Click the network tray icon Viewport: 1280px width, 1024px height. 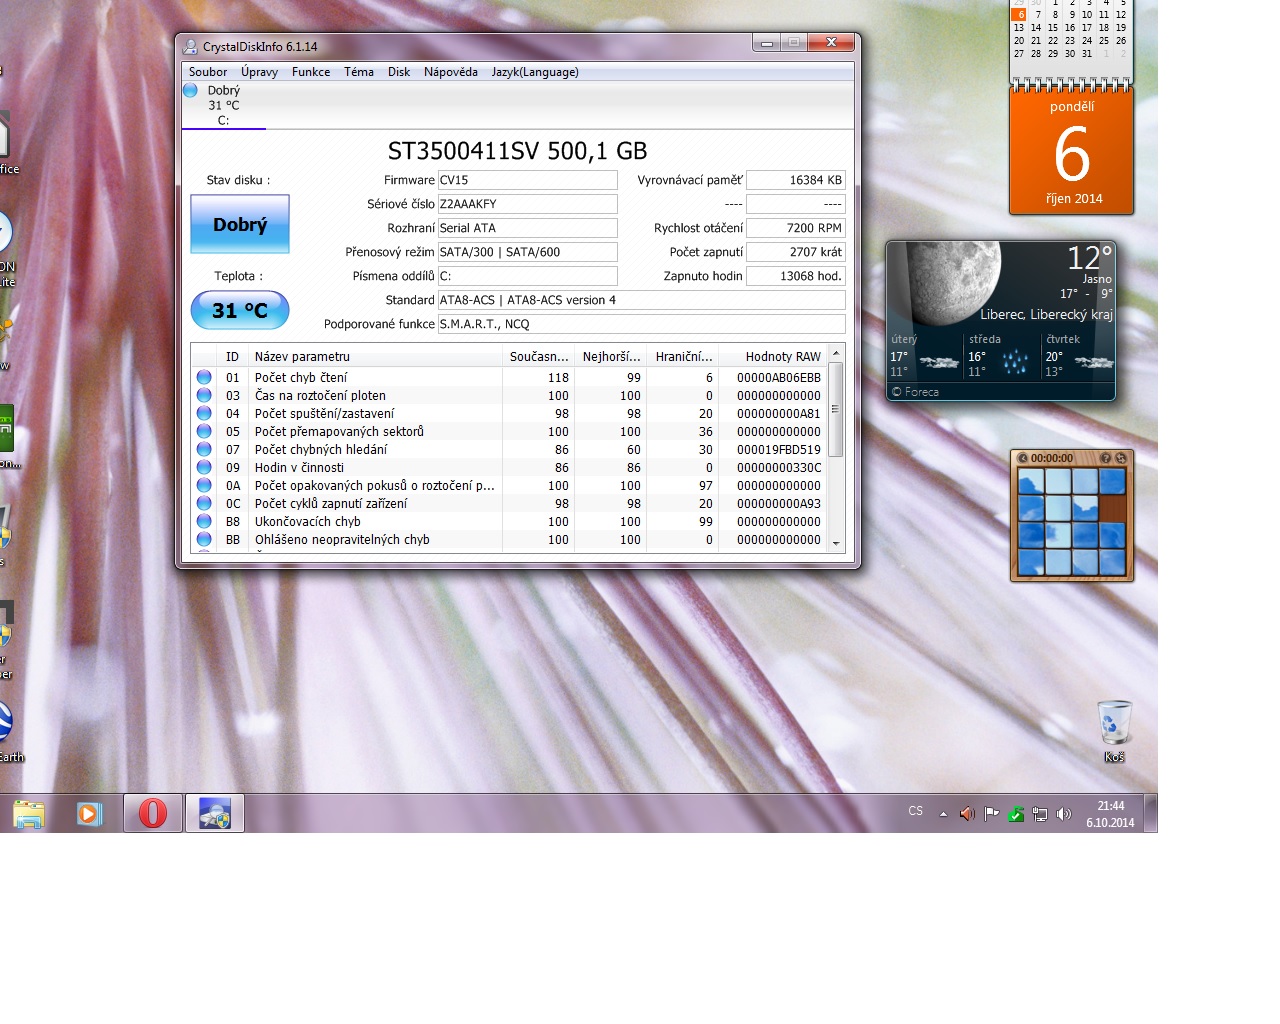coord(1040,814)
